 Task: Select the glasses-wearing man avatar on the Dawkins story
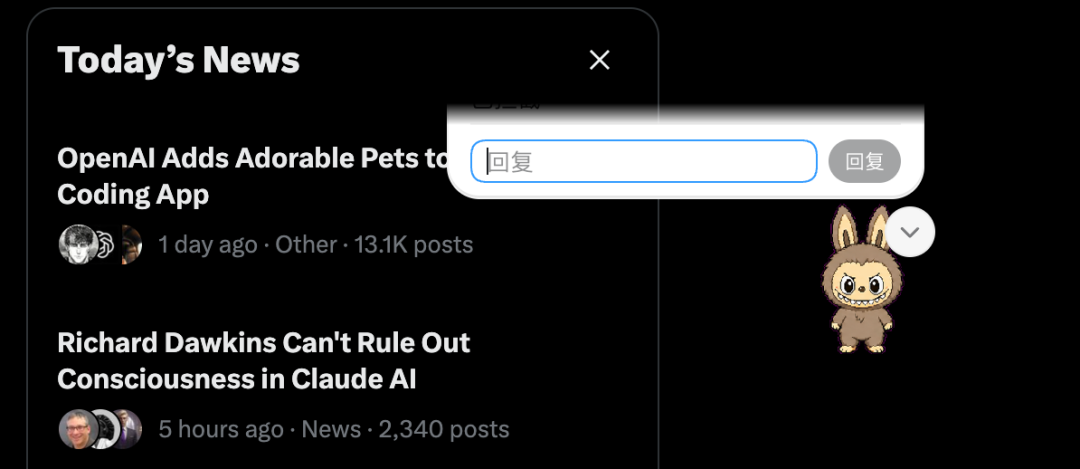point(77,429)
